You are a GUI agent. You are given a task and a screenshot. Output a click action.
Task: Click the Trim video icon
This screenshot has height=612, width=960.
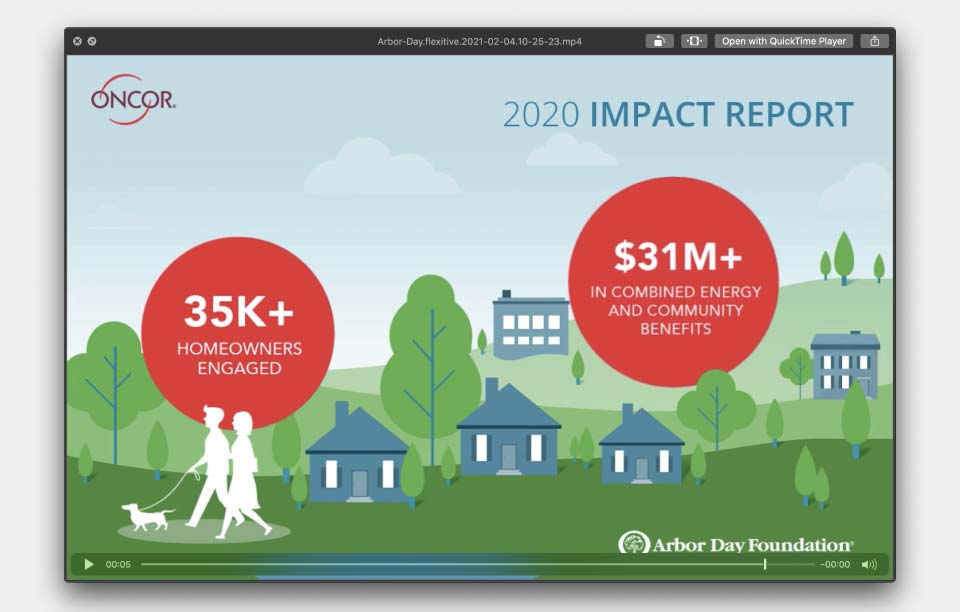click(694, 41)
